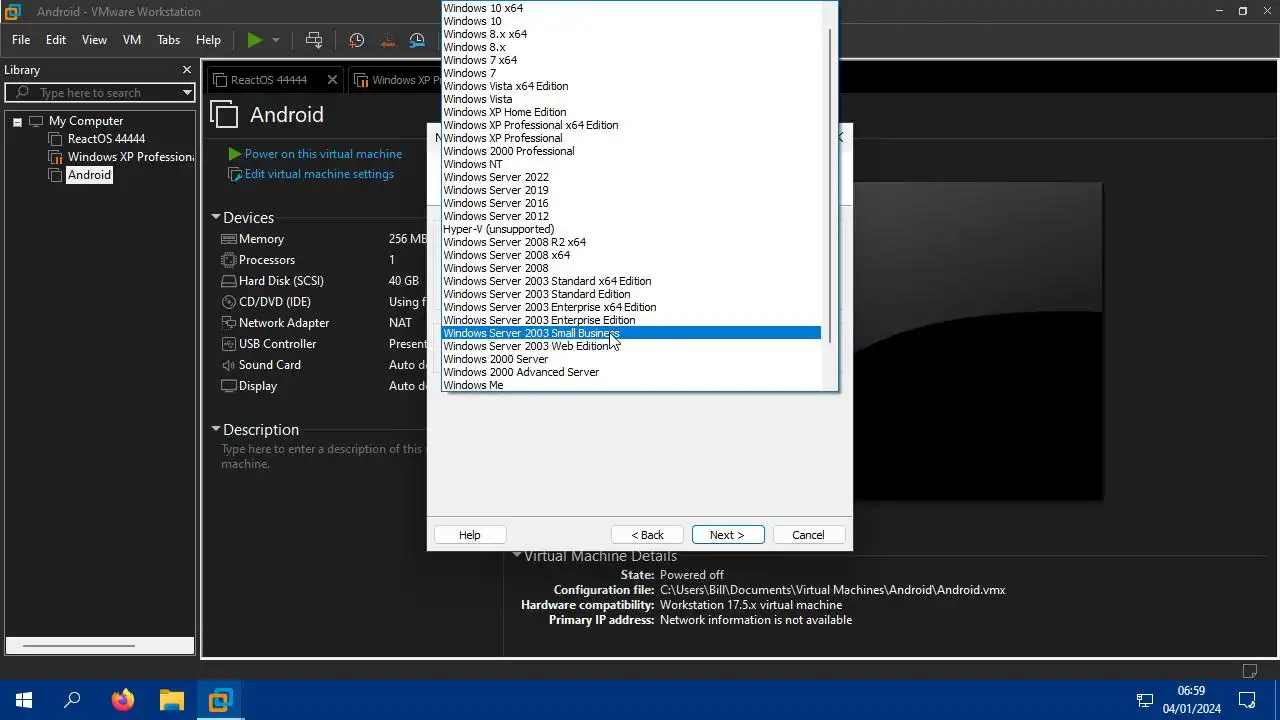This screenshot has height=720, width=1280.
Task: Choose Windows Server 2008 R2 x64 option
Action: coord(631,242)
